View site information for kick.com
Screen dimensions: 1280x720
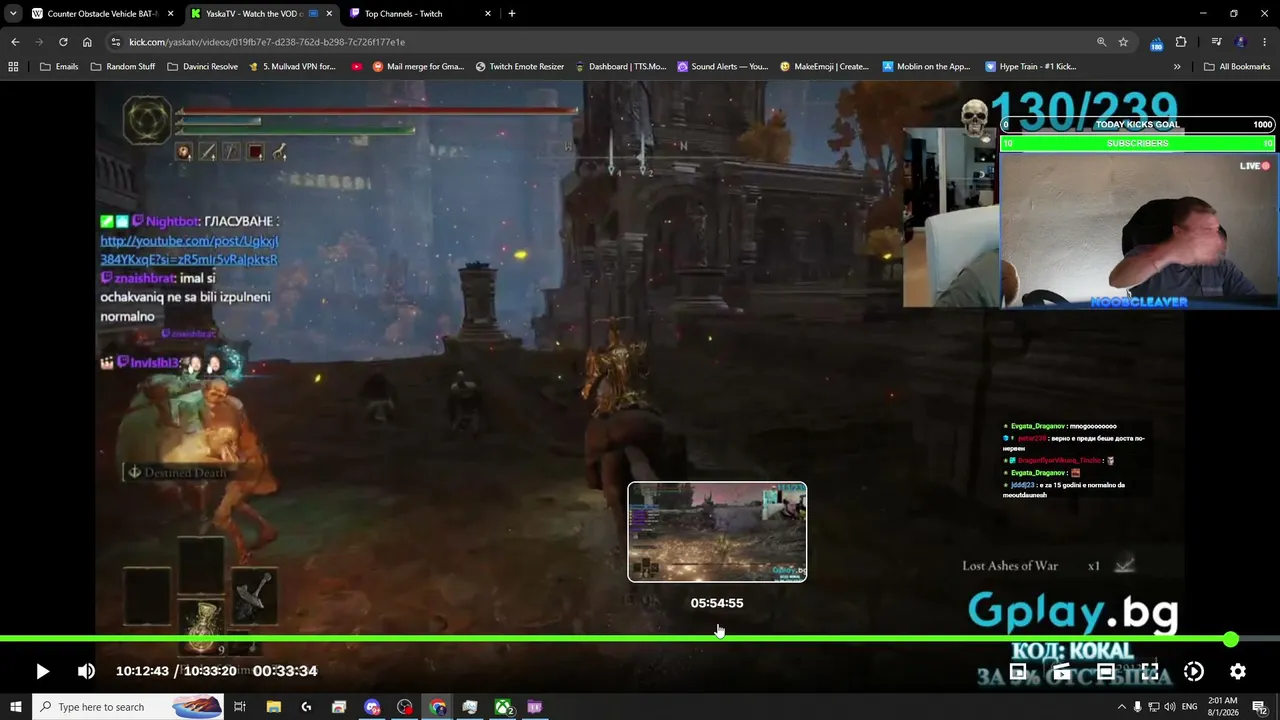coord(116,42)
